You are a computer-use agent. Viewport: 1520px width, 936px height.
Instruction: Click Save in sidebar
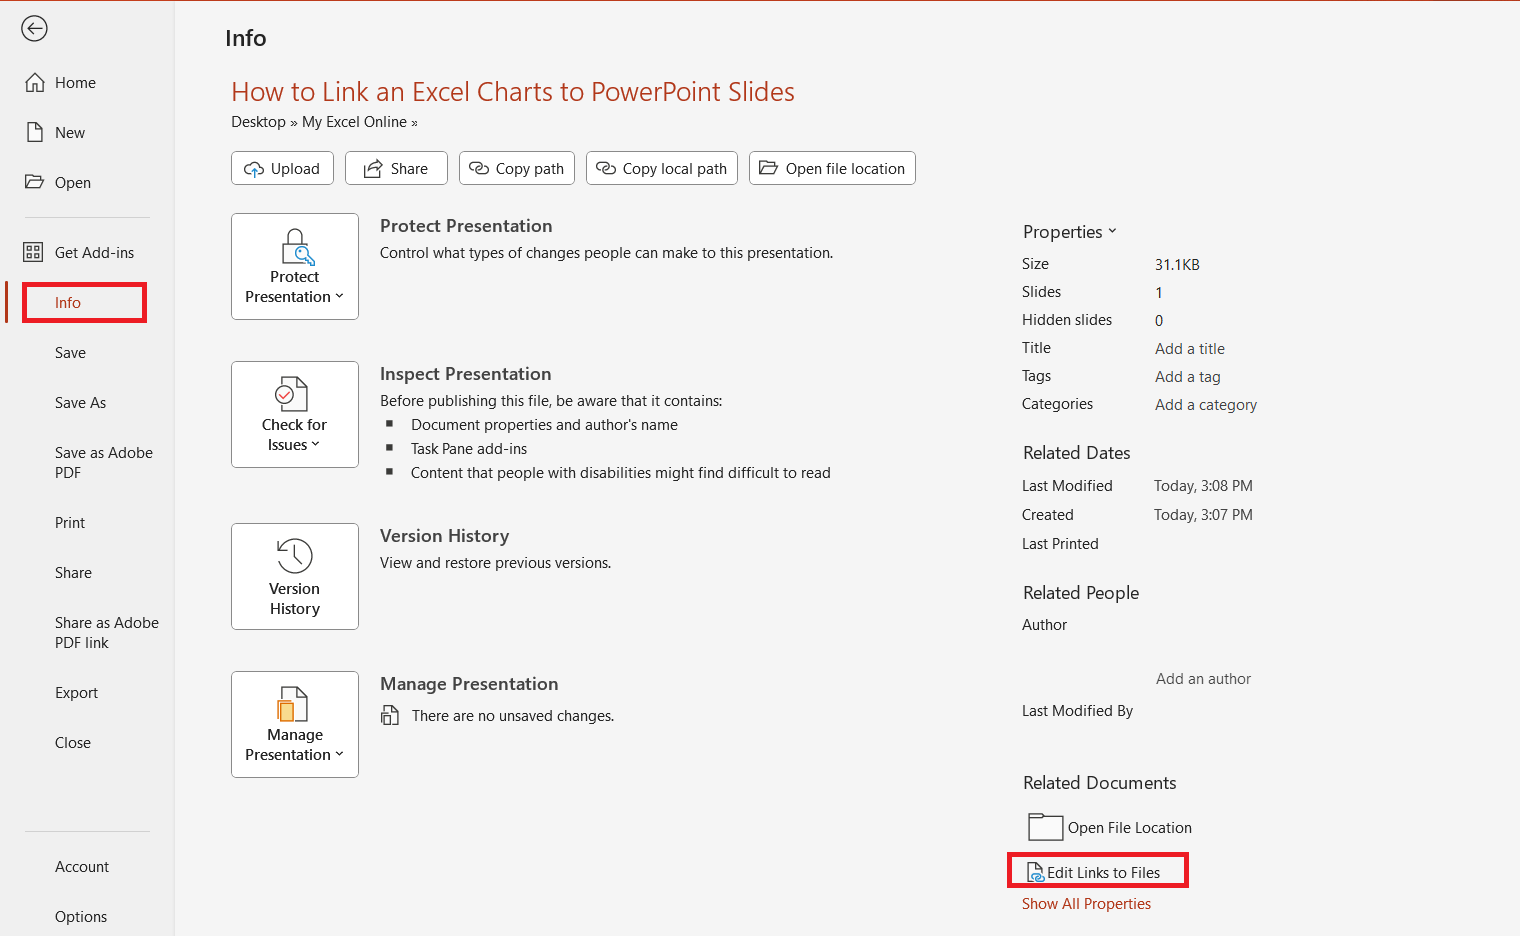pos(70,353)
